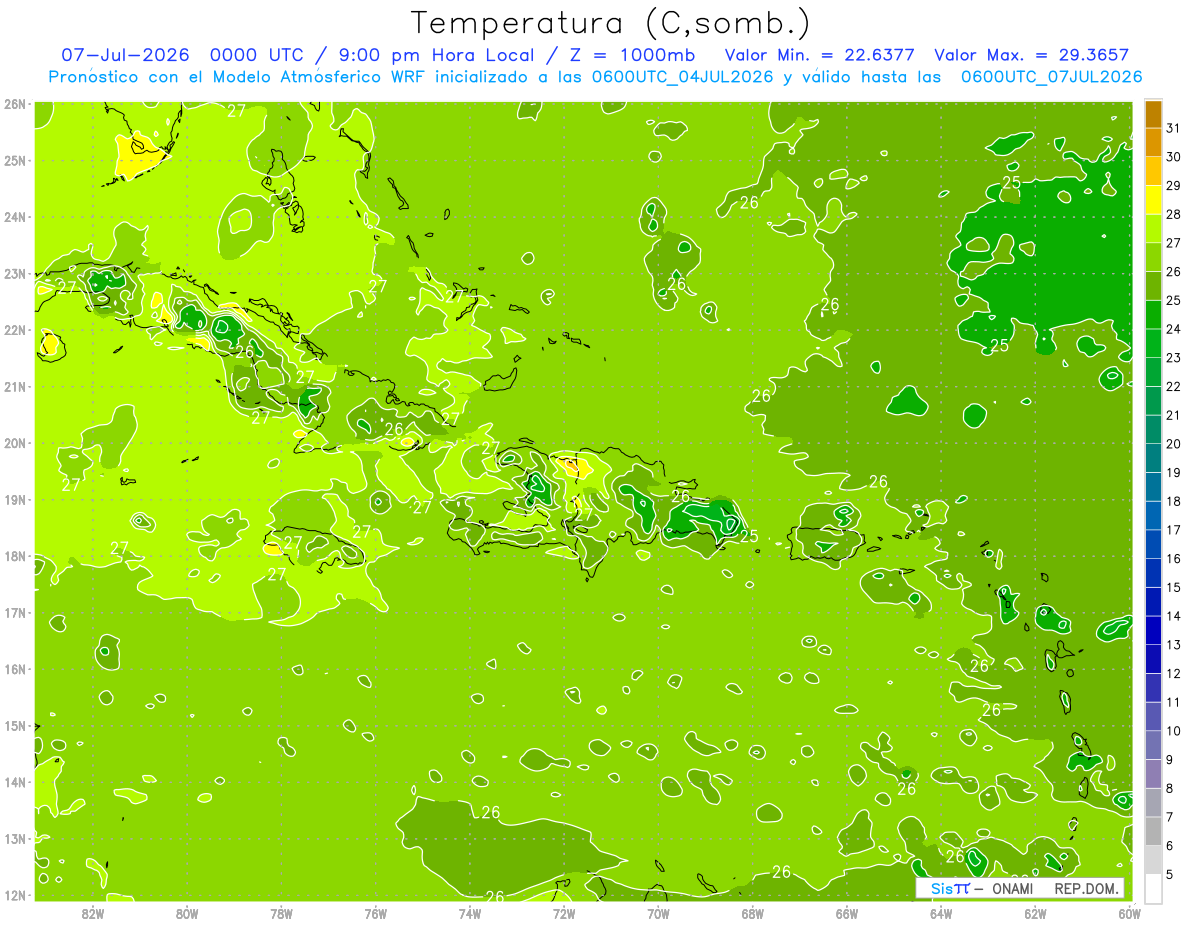Click the date '07-Jul-2026' in header

pos(125,55)
